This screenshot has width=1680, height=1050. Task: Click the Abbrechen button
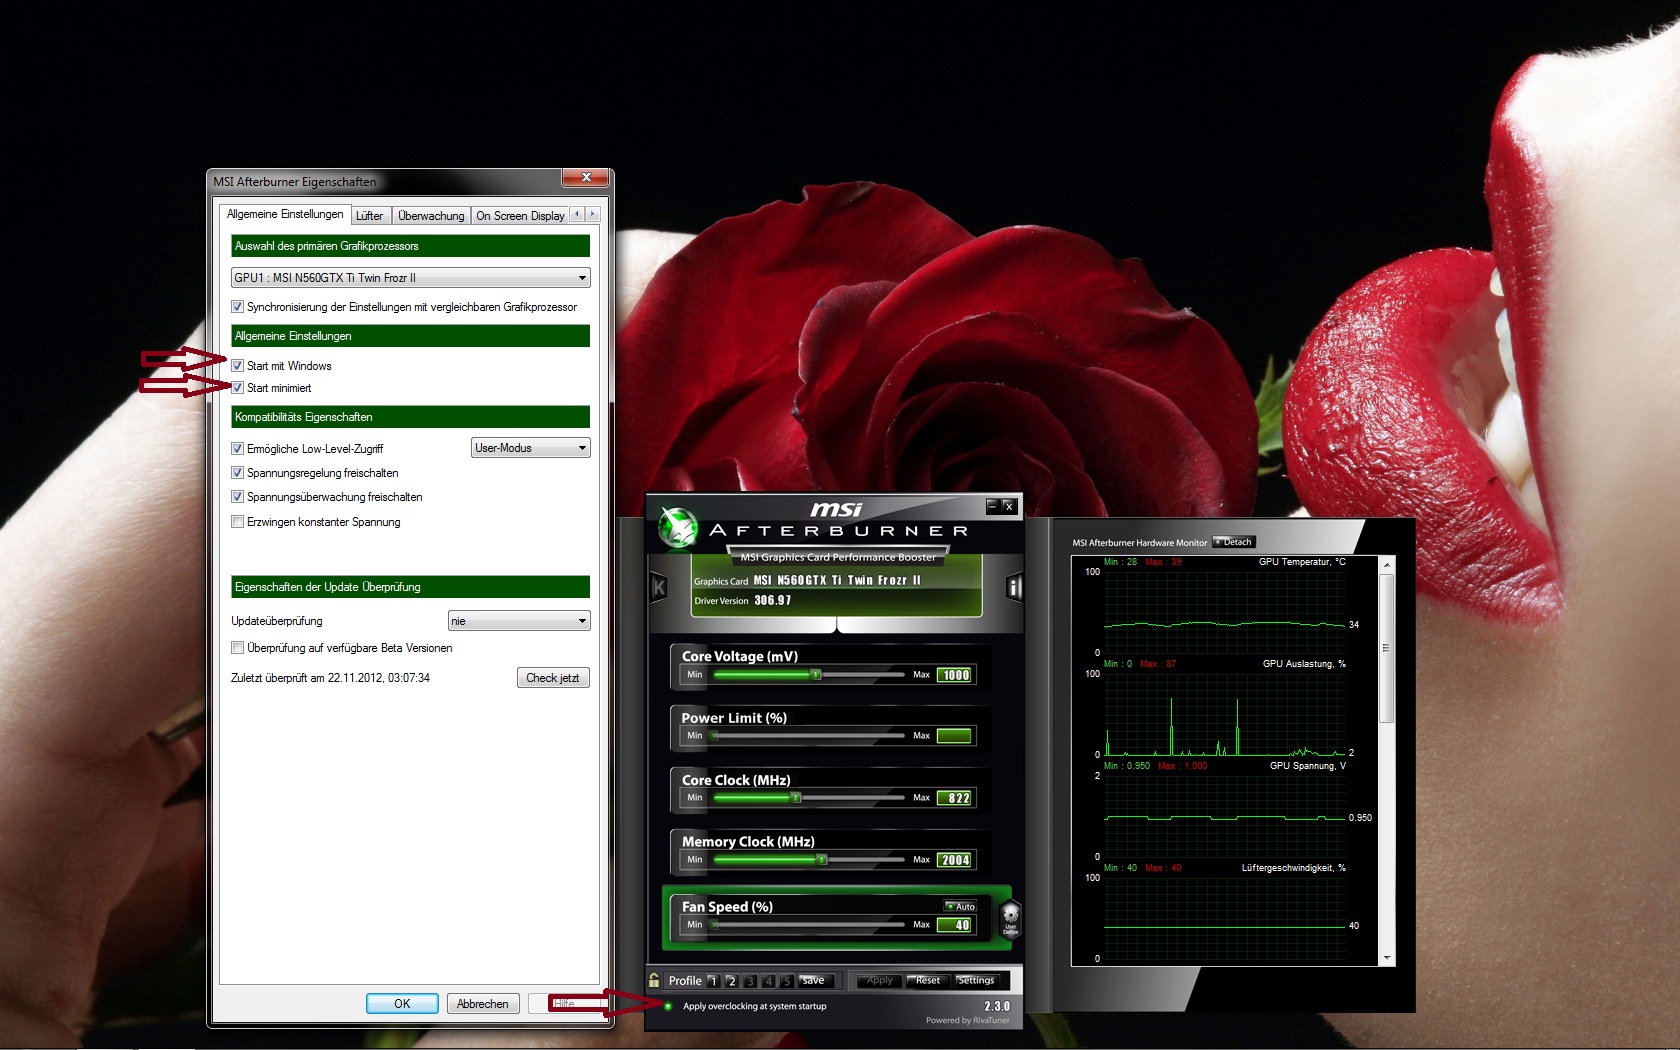click(x=483, y=1004)
